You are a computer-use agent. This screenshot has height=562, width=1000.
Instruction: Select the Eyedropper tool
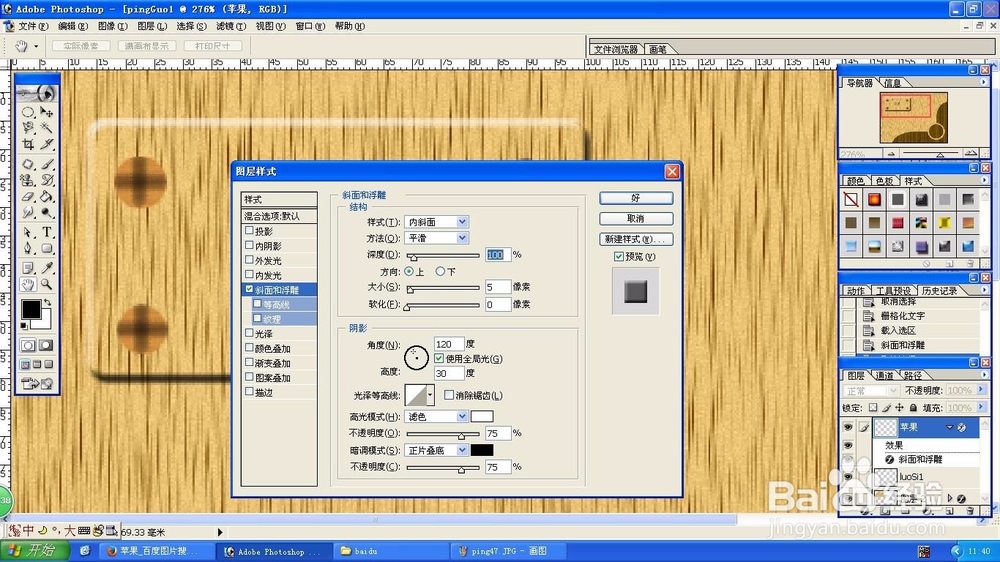coord(47,268)
